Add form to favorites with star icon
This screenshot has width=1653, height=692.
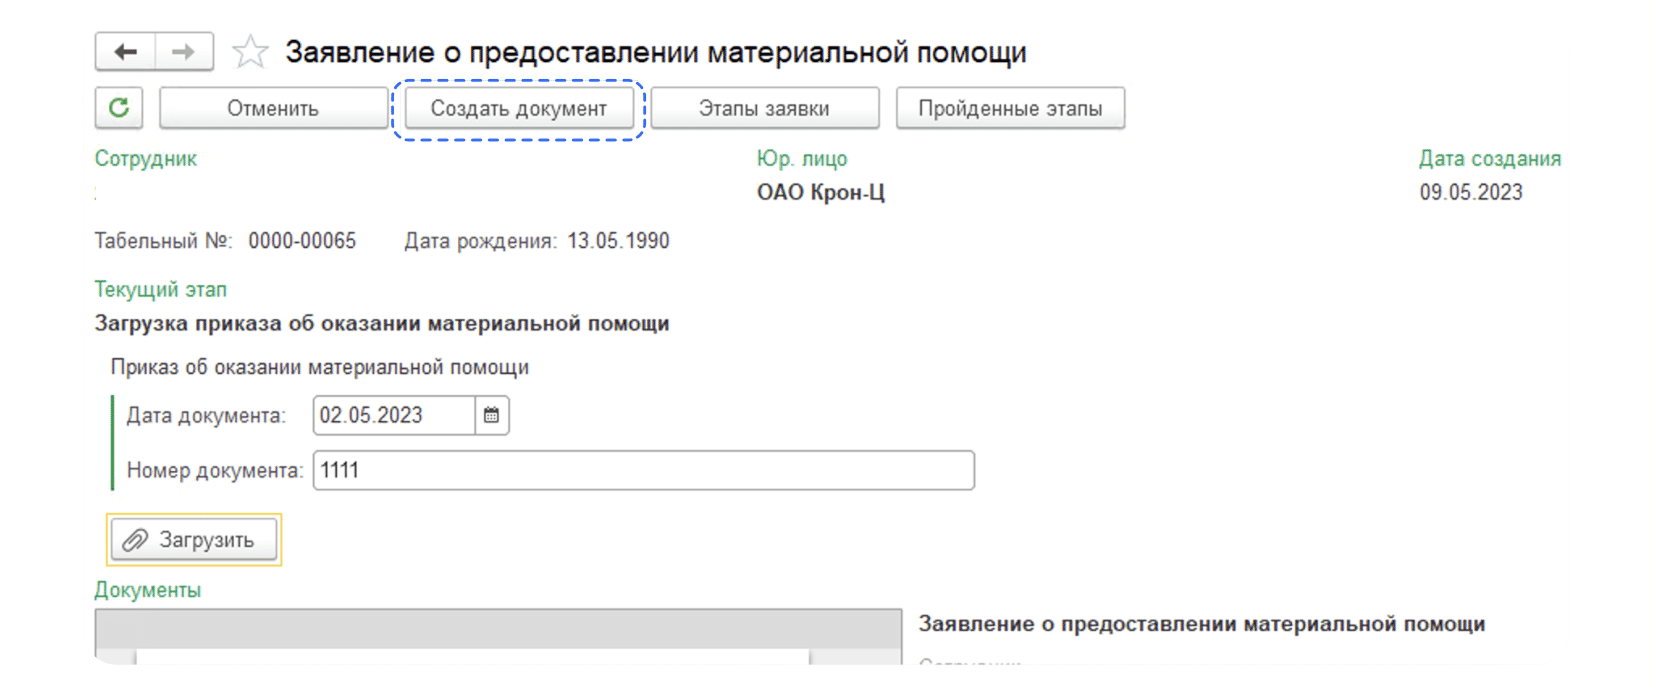tap(250, 52)
